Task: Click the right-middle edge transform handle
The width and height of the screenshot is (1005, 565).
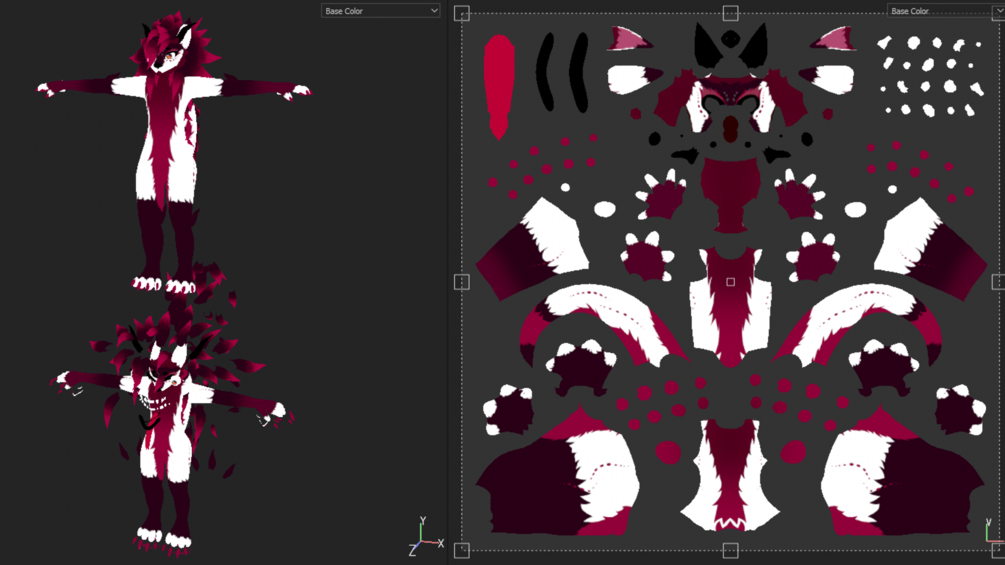Action: pos(998,282)
